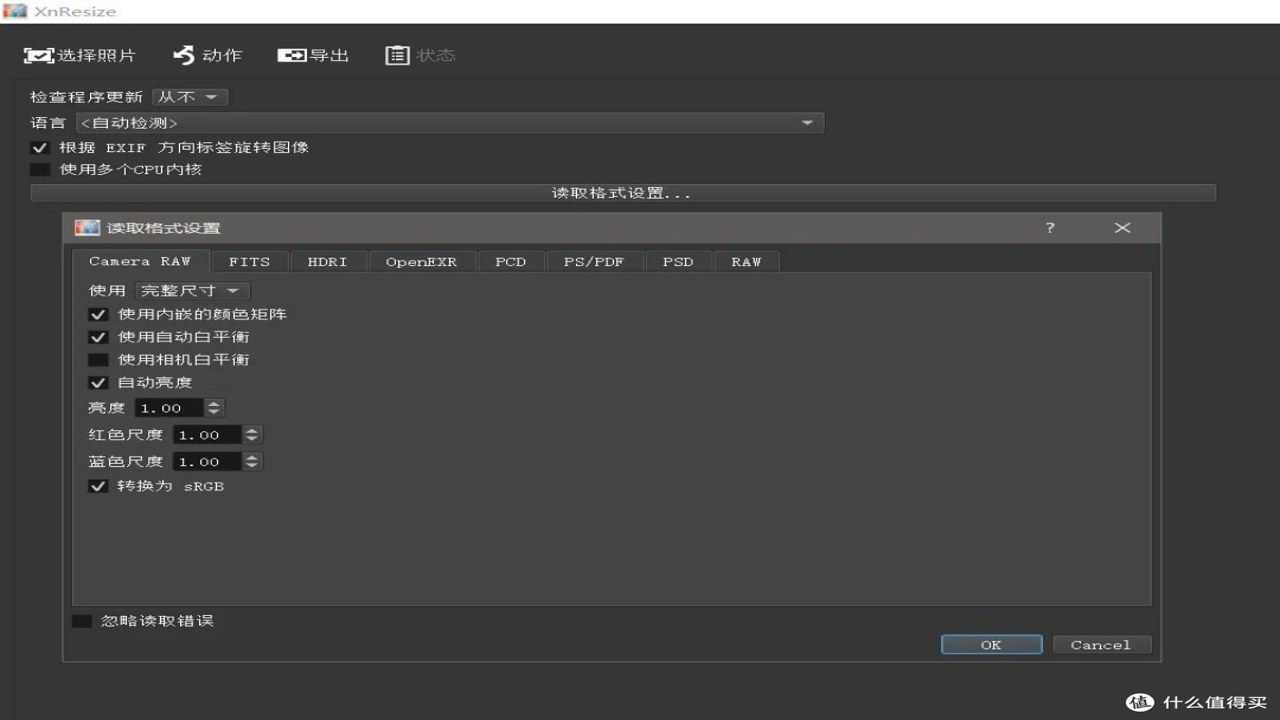Switch to the 动作 section
The height and width of the screenshot is (720, 1280).
pyautogui.click(x=208, y=56)
